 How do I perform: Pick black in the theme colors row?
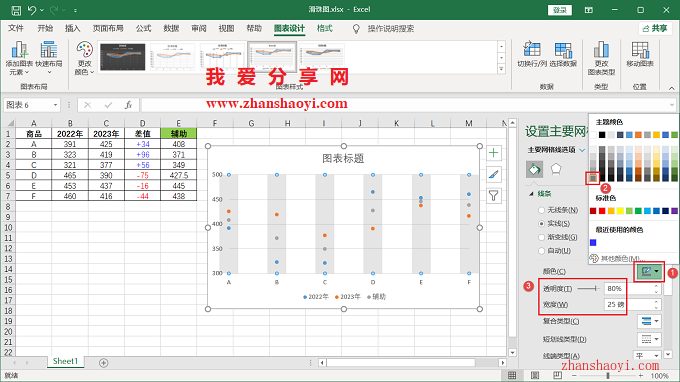[x=602, y=135]
